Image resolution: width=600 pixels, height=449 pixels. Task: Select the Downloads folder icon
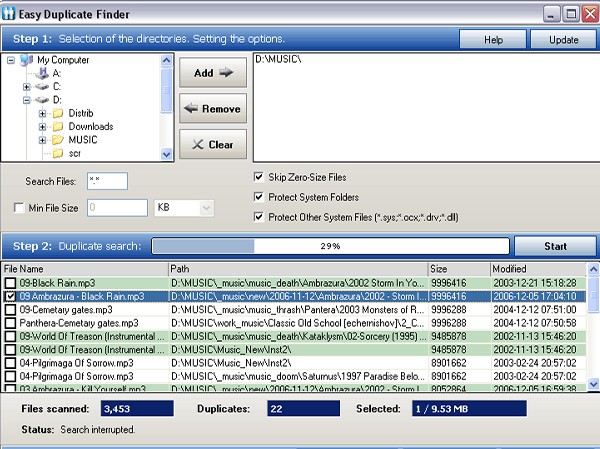[58, 127]
